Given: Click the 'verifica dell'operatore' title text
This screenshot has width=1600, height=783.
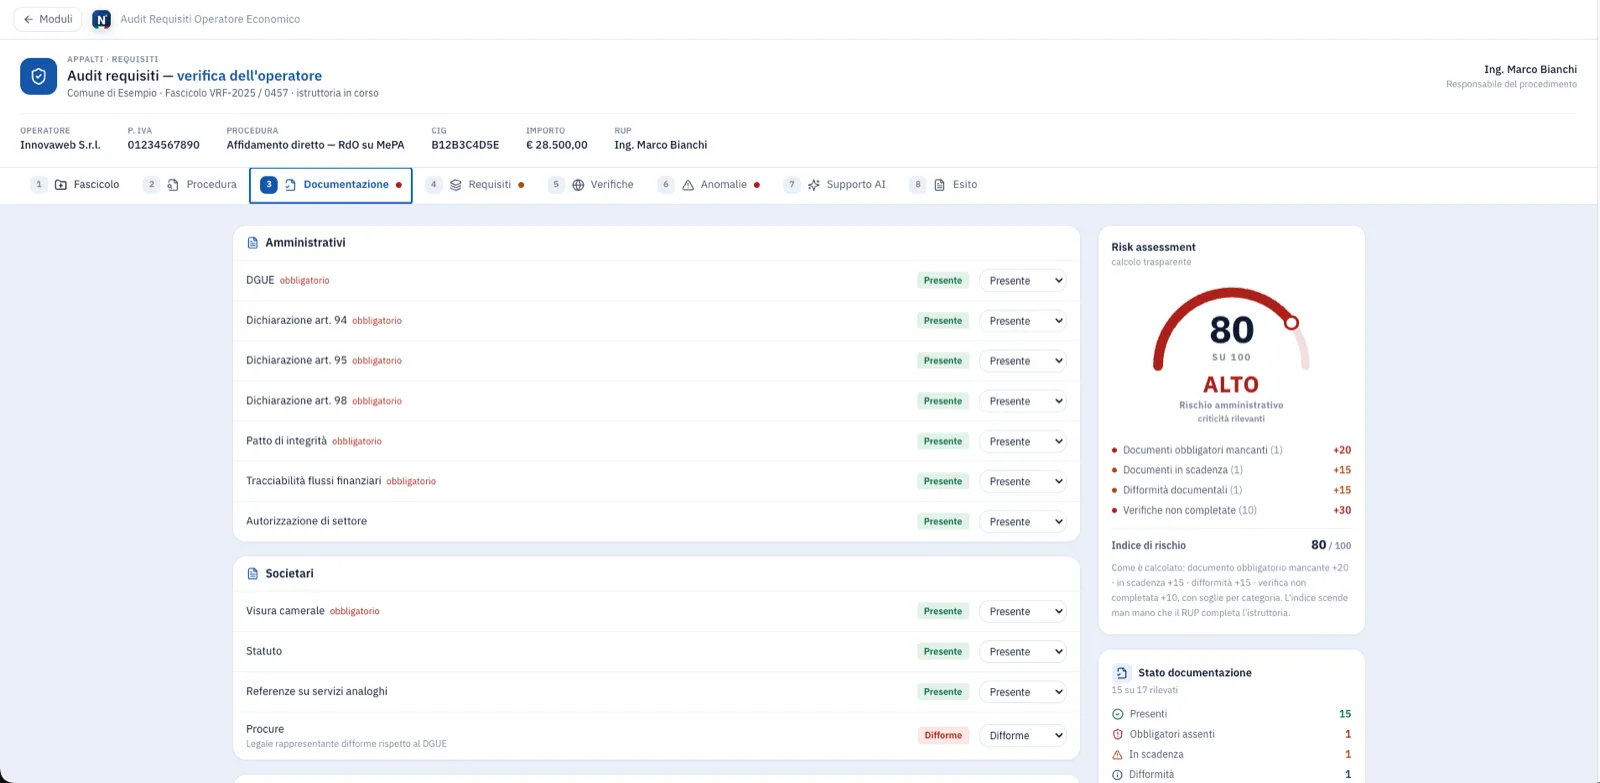Looking at the screenshot, I should [x=249, y=76].
